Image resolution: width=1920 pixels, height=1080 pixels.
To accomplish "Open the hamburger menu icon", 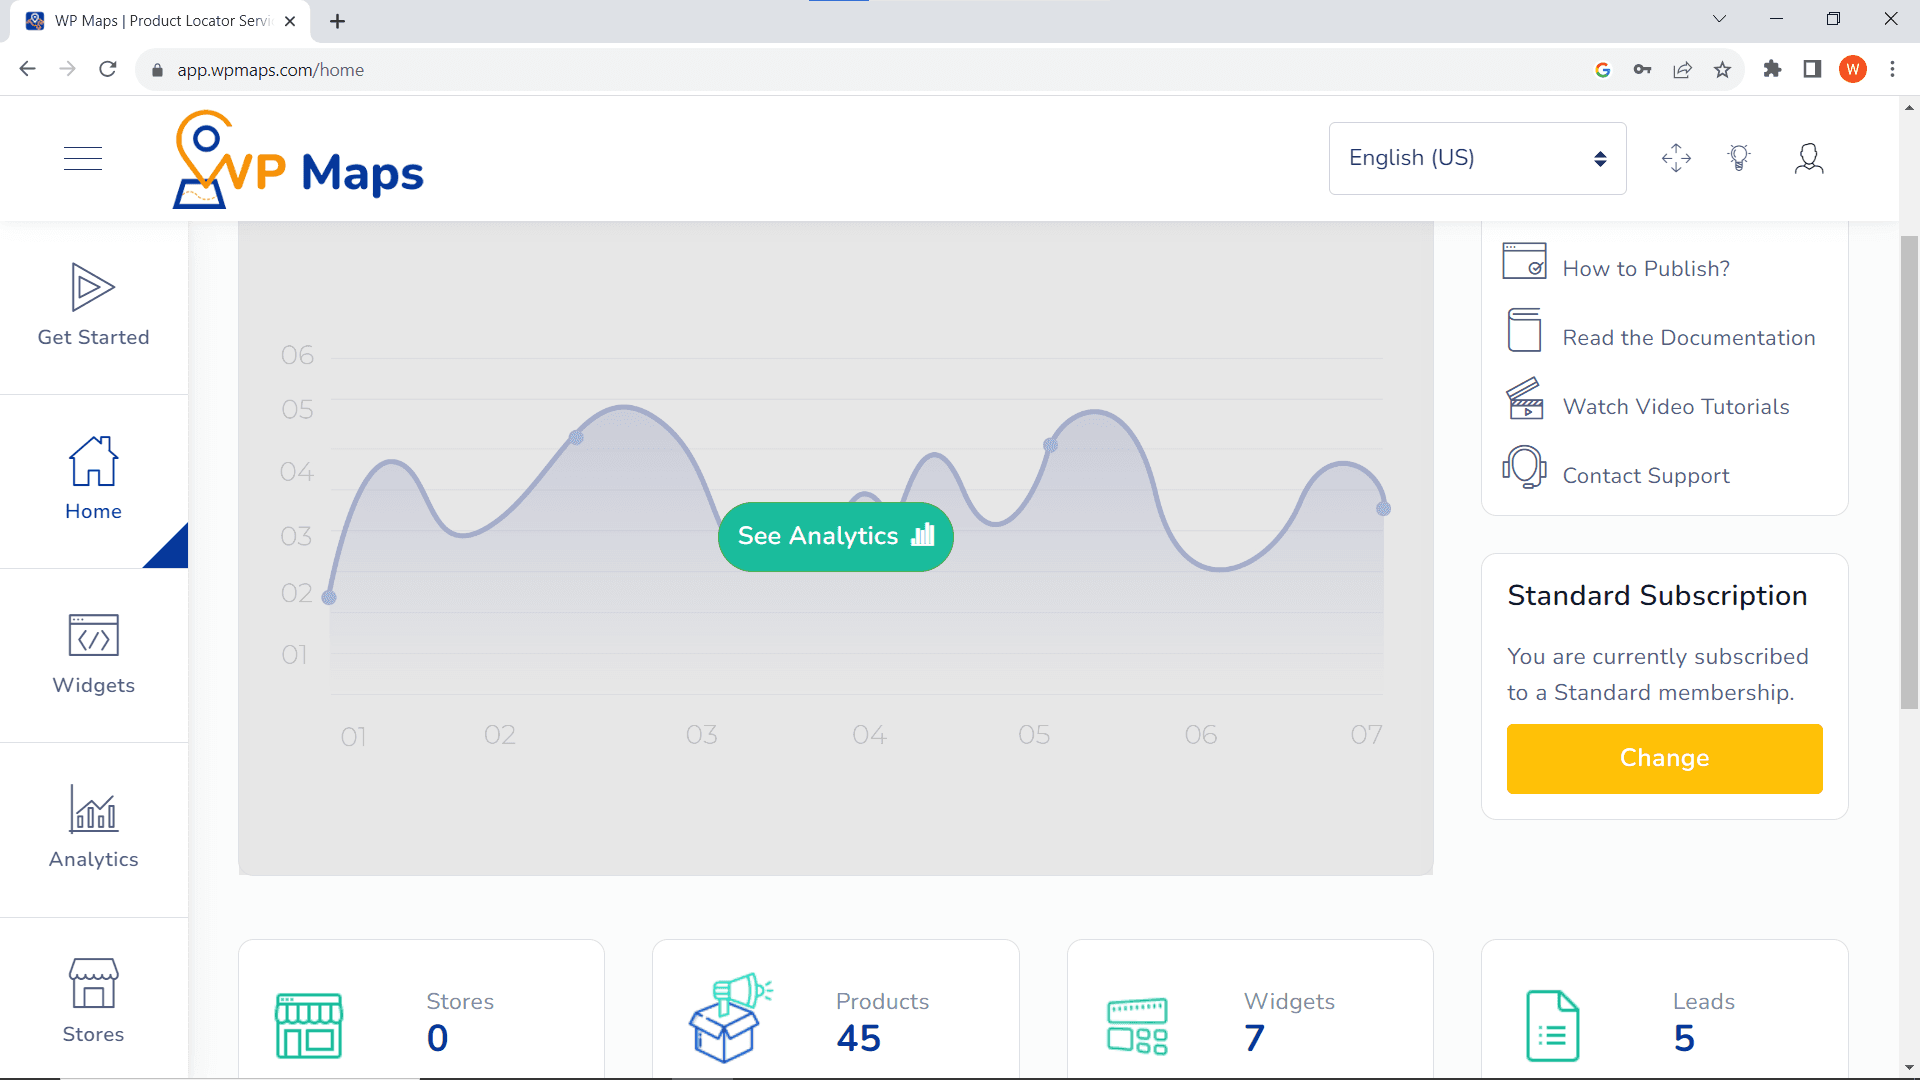I will 83,158.
